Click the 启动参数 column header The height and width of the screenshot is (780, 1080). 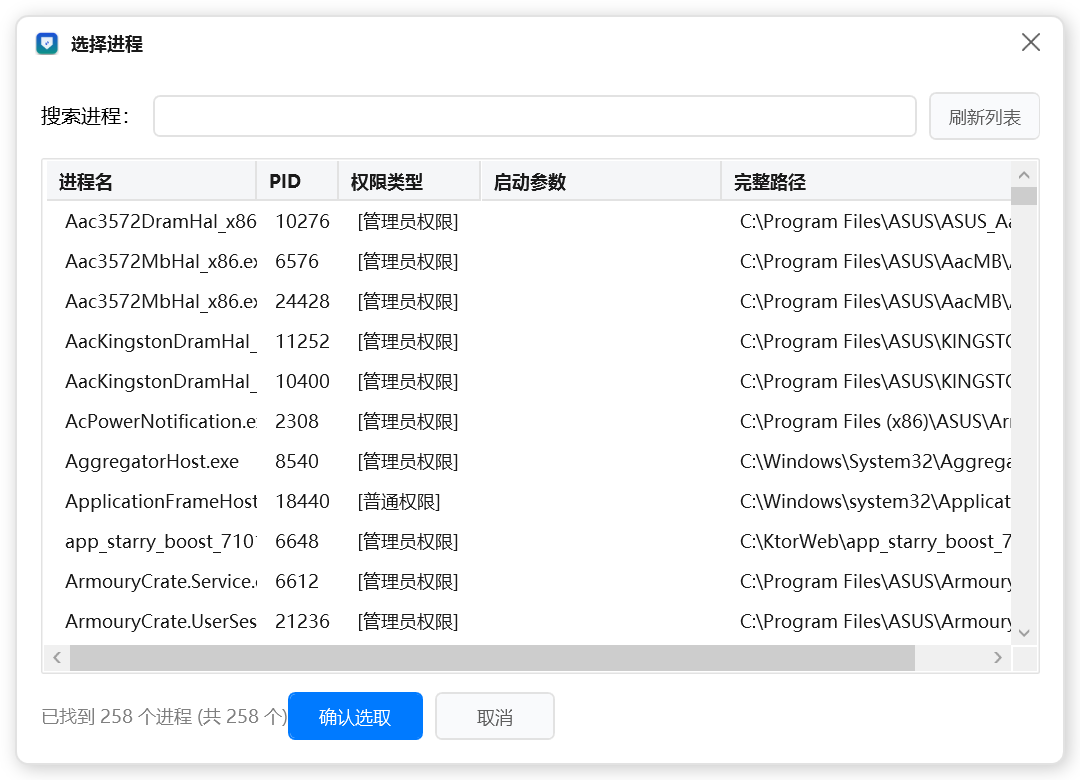(x=601, y=181)
